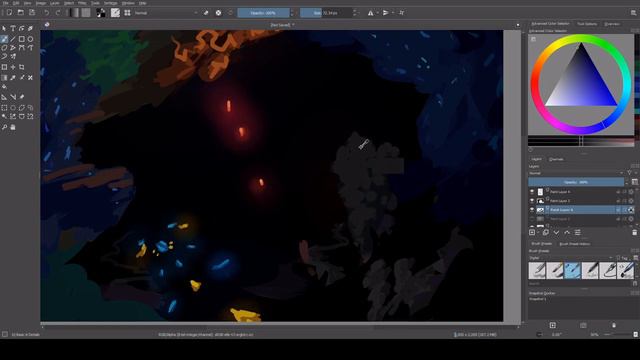
Task: Toggle the horizontal mirror tool
Action: pyautogui.click(x=370, y=13)
